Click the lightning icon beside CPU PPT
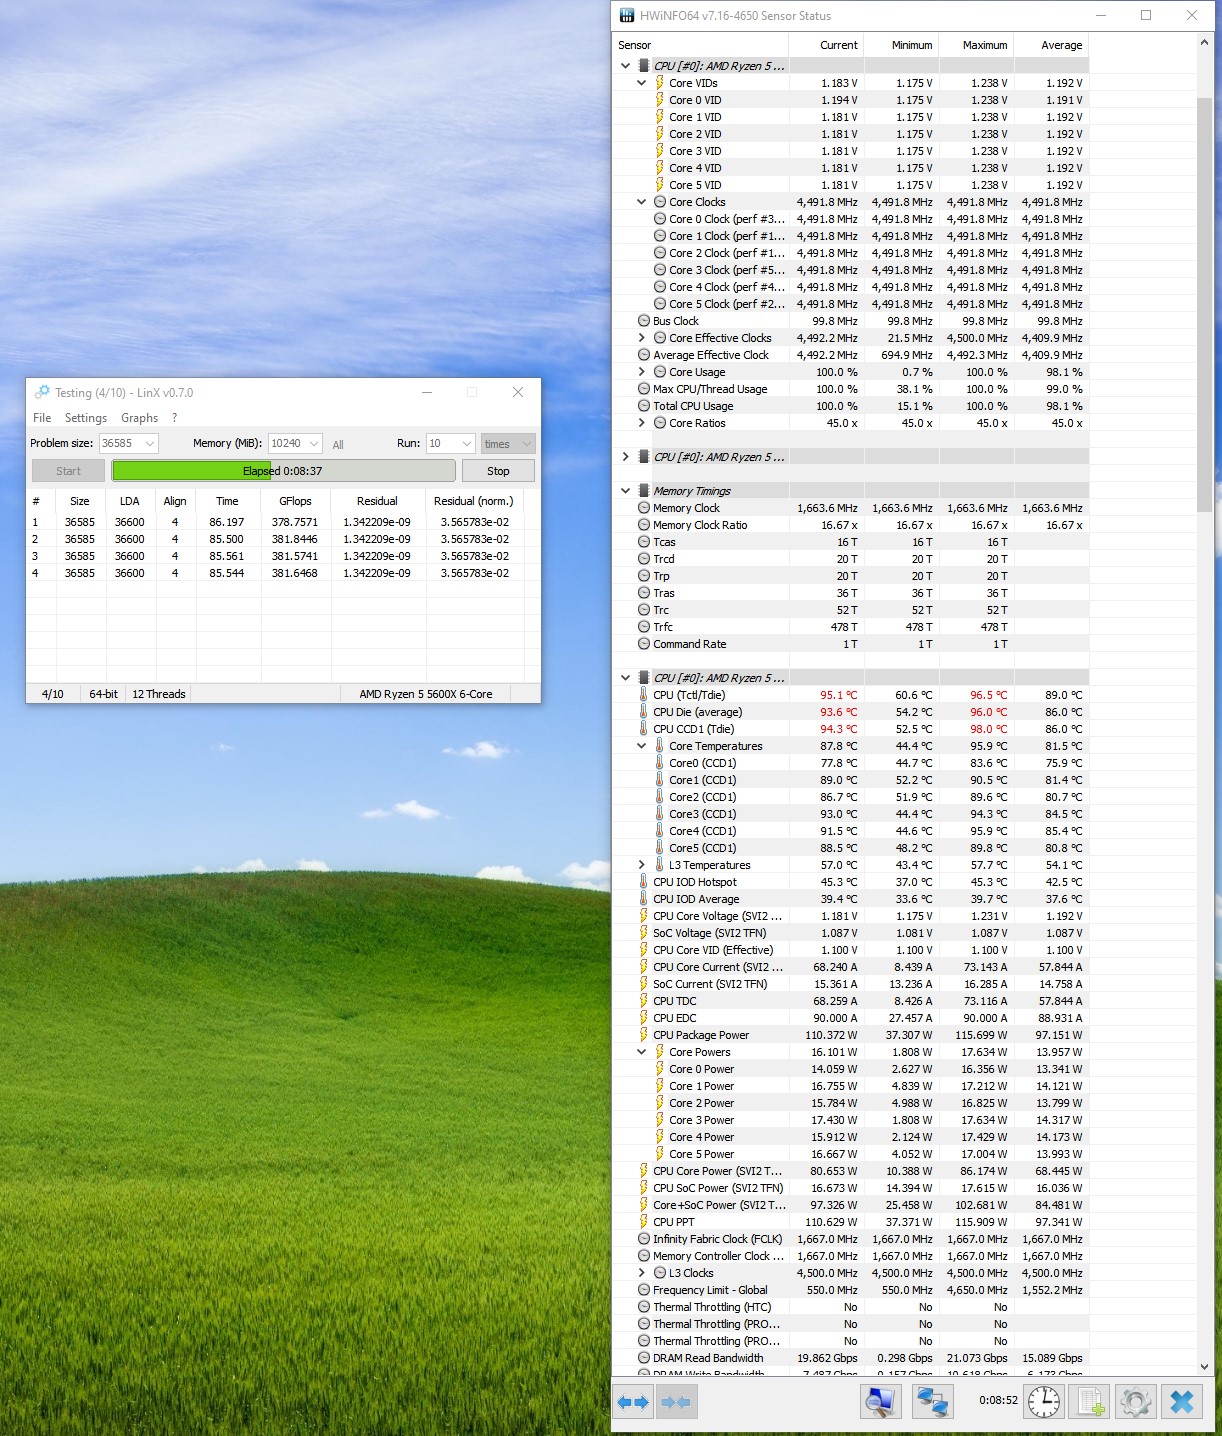The image size is (1222, 1436). tap(643, 1222)
